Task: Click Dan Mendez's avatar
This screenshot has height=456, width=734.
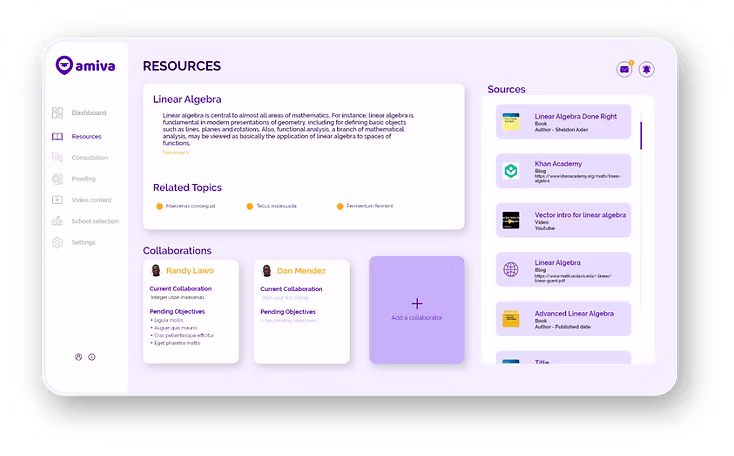Action: [x=267, y=271]
